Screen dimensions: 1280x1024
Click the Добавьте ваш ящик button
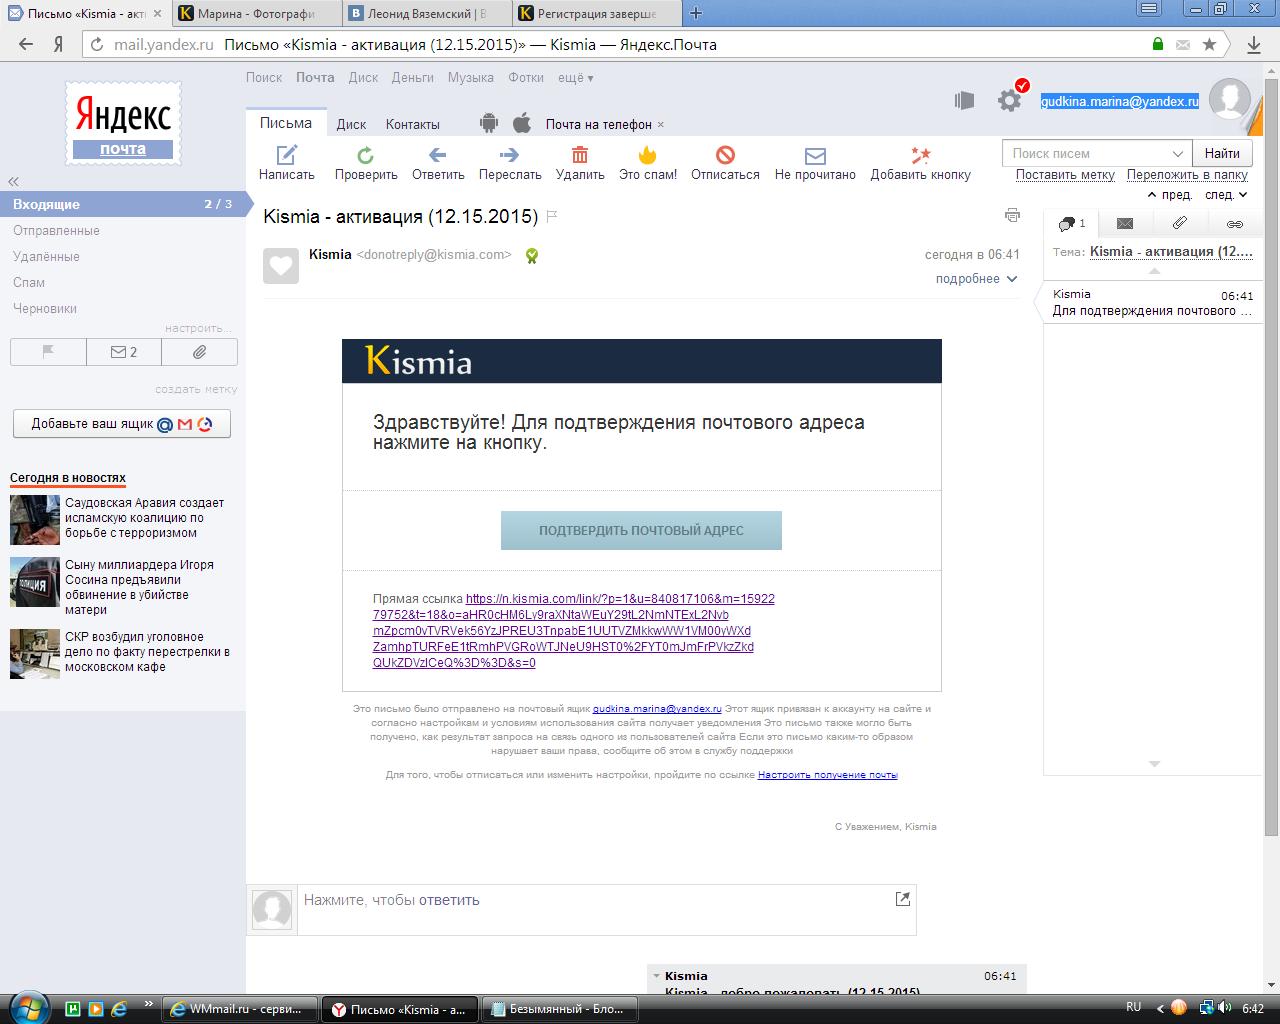click(122, 423)
